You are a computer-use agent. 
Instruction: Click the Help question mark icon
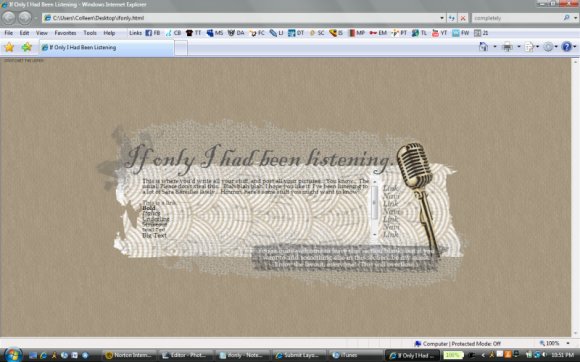(566, 47)
